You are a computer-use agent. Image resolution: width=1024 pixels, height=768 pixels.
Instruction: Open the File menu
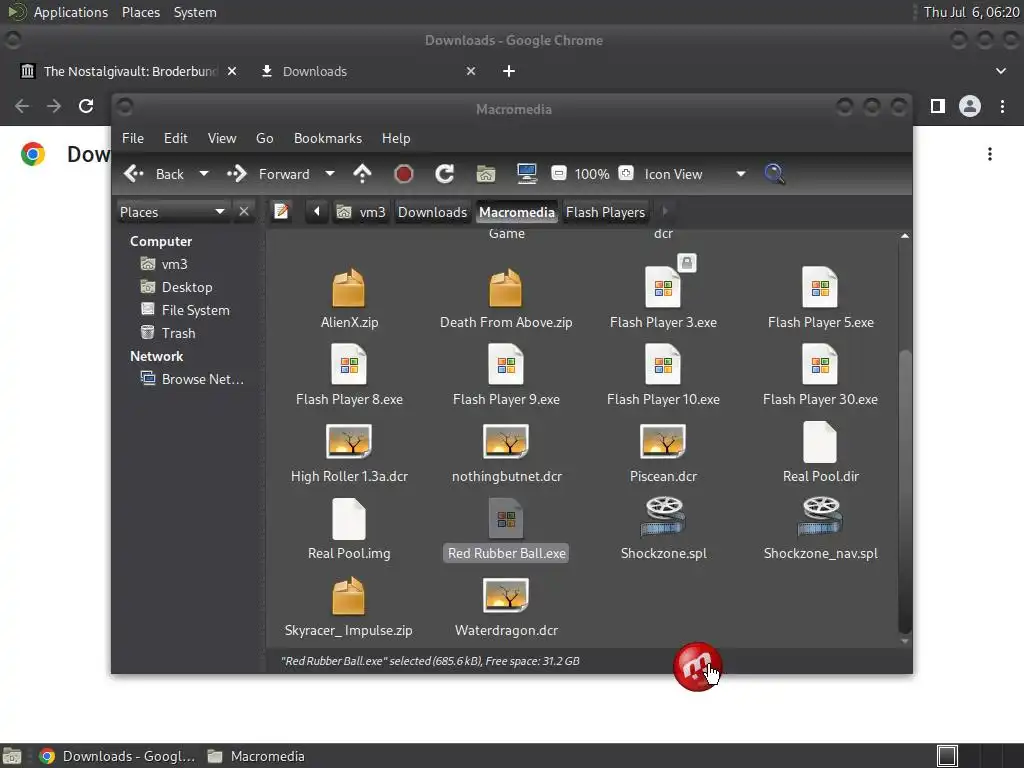click(x=133, y=138)
